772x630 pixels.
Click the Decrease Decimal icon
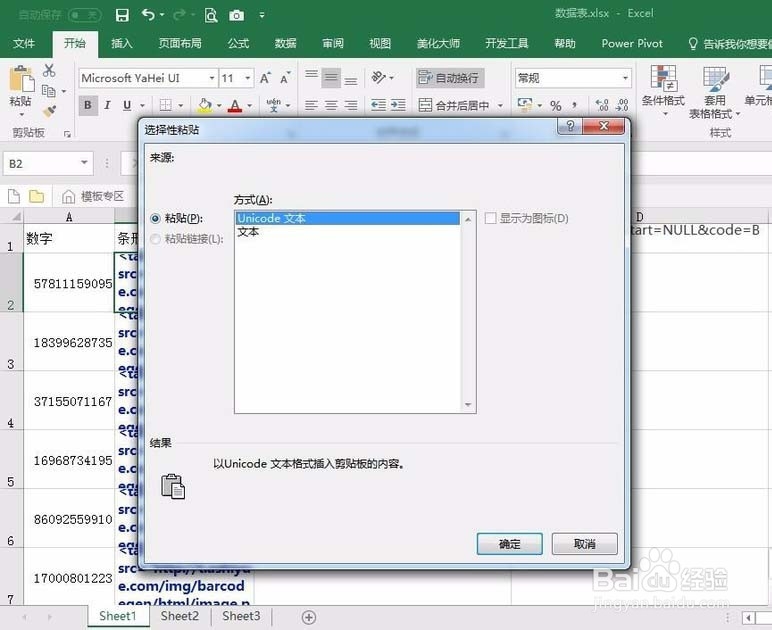point(622,105)
